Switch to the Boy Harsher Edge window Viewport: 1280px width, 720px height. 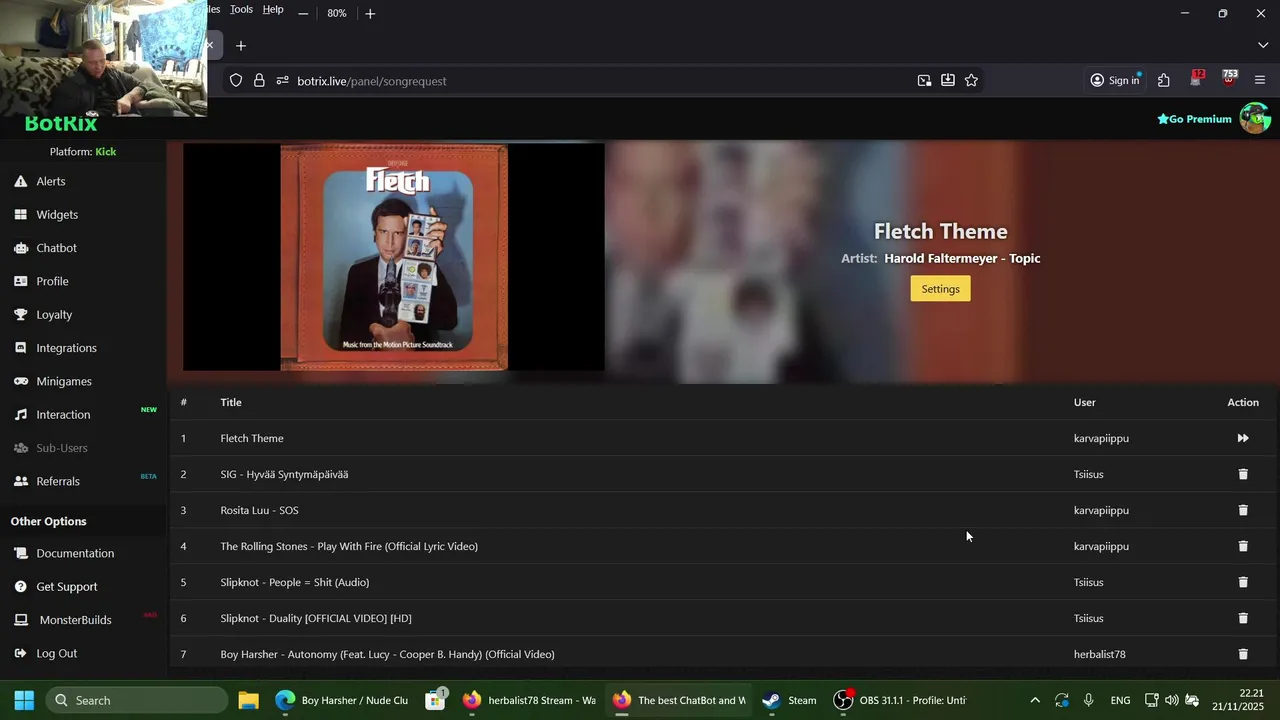[342, 700]
